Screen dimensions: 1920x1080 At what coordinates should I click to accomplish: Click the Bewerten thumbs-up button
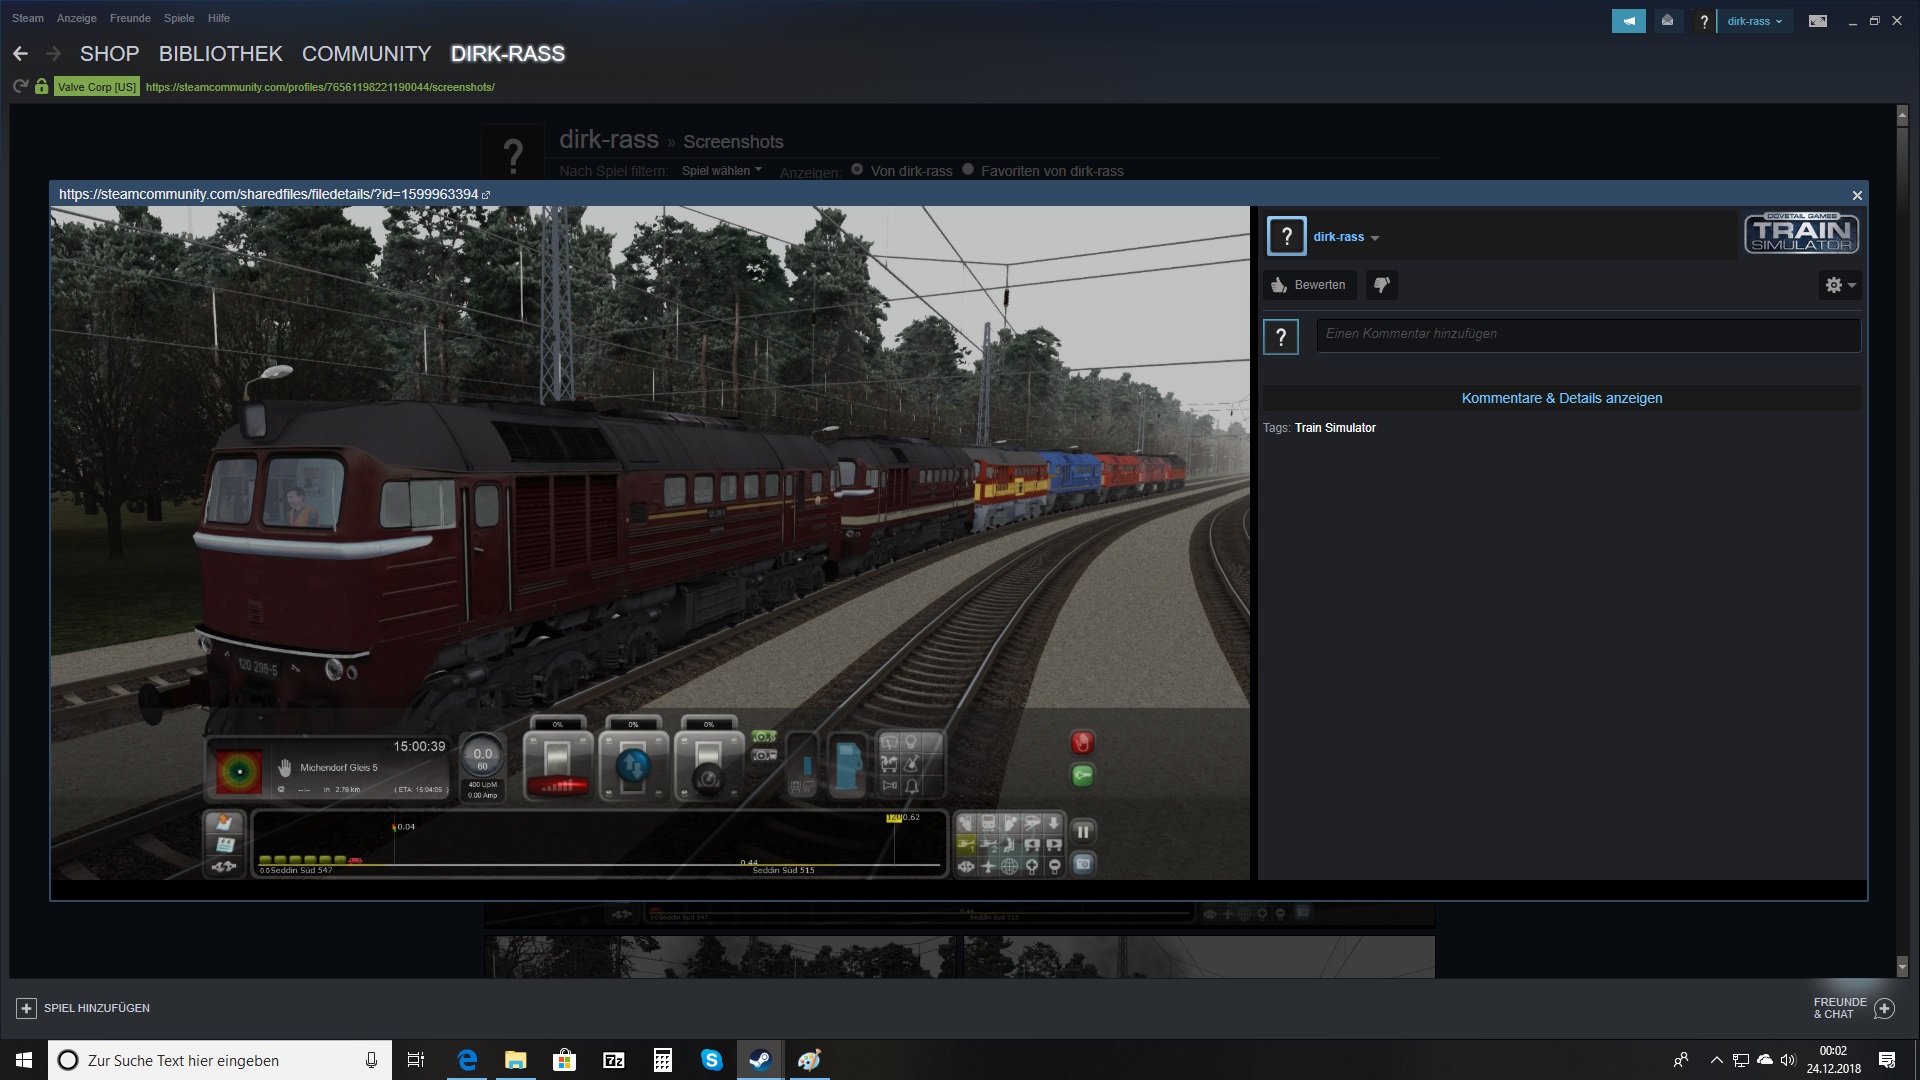1309,285
